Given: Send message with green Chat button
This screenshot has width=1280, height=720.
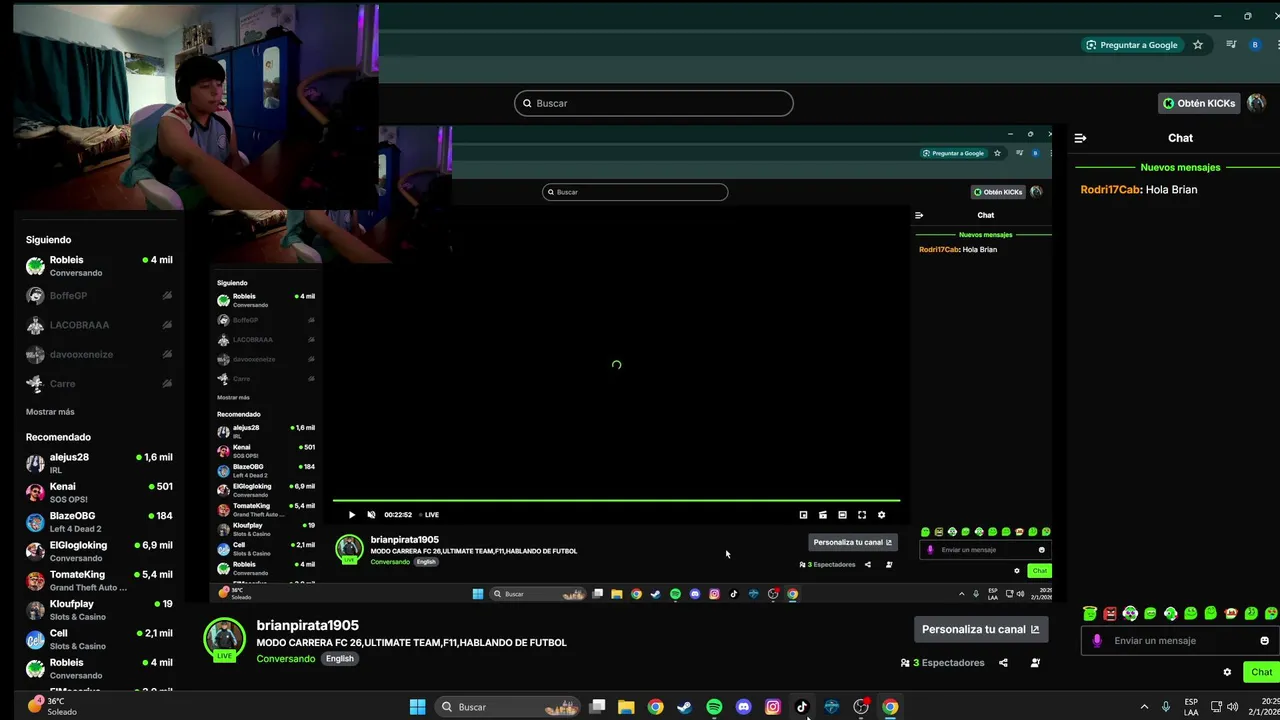Looking at the screenshot, I should pos(1261,672).
